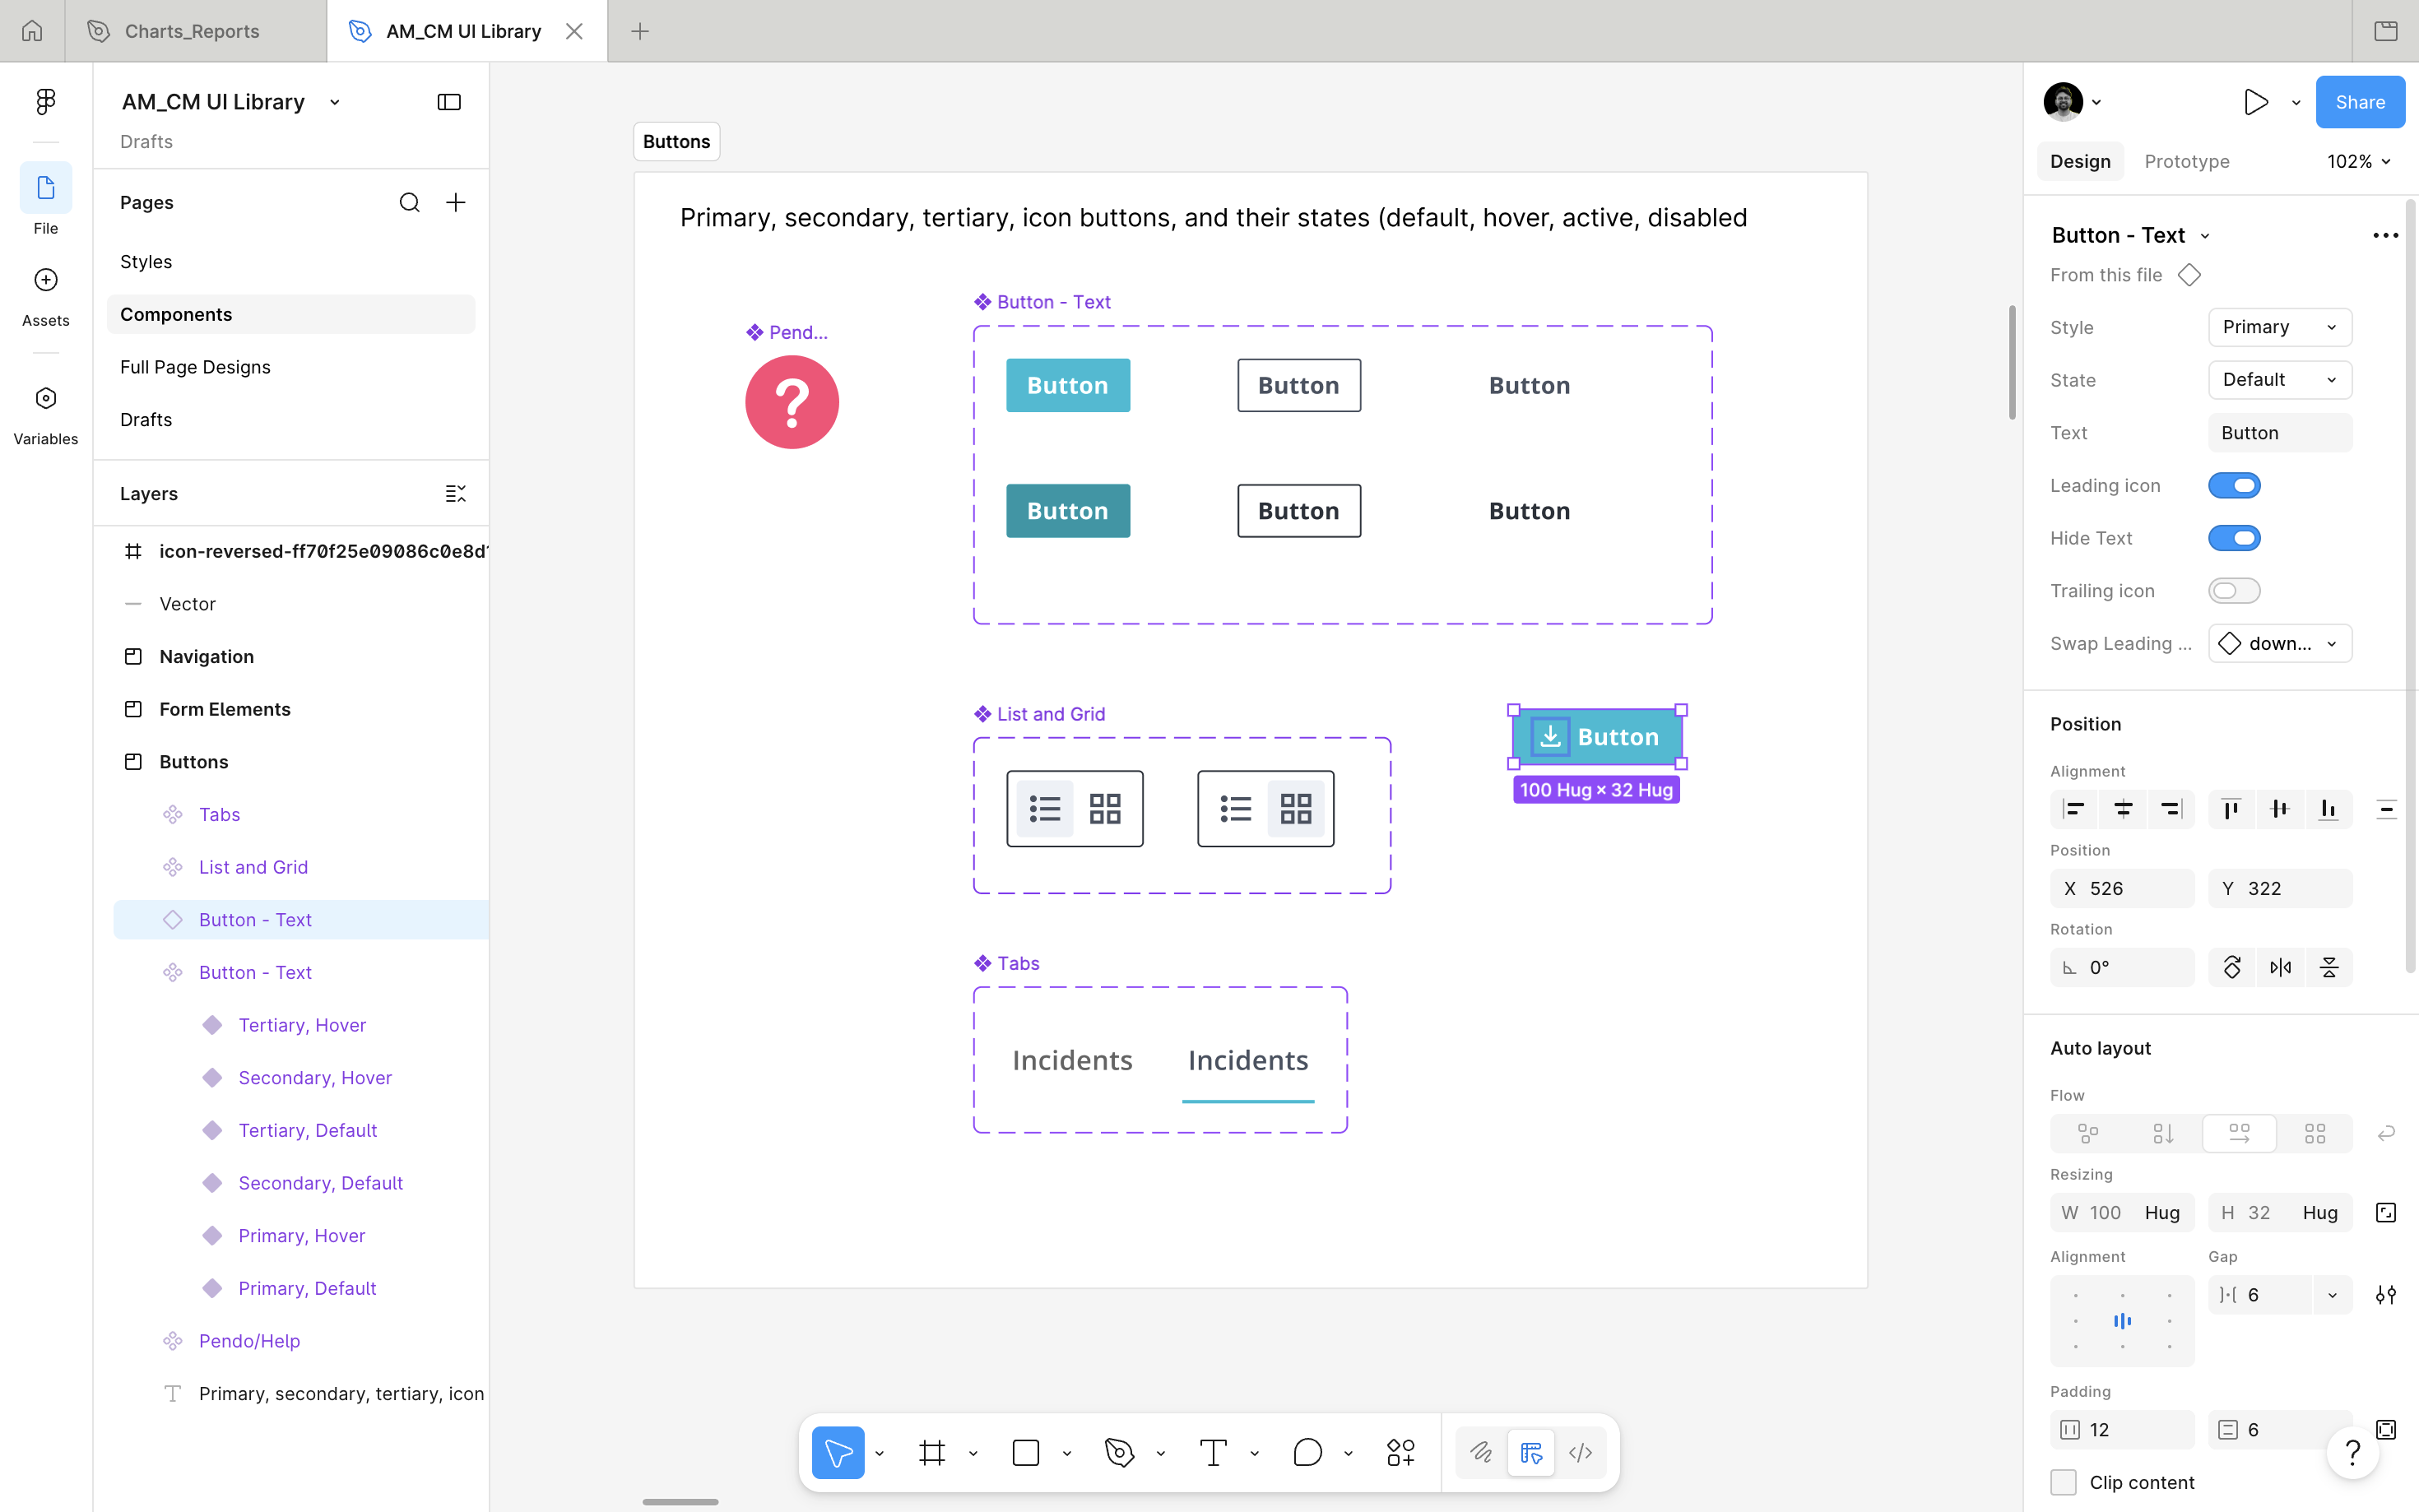The width and height of the screenshot is (2419, 1512).
Task: Toggle individual padding icon
Action: coord(2386,1430)
